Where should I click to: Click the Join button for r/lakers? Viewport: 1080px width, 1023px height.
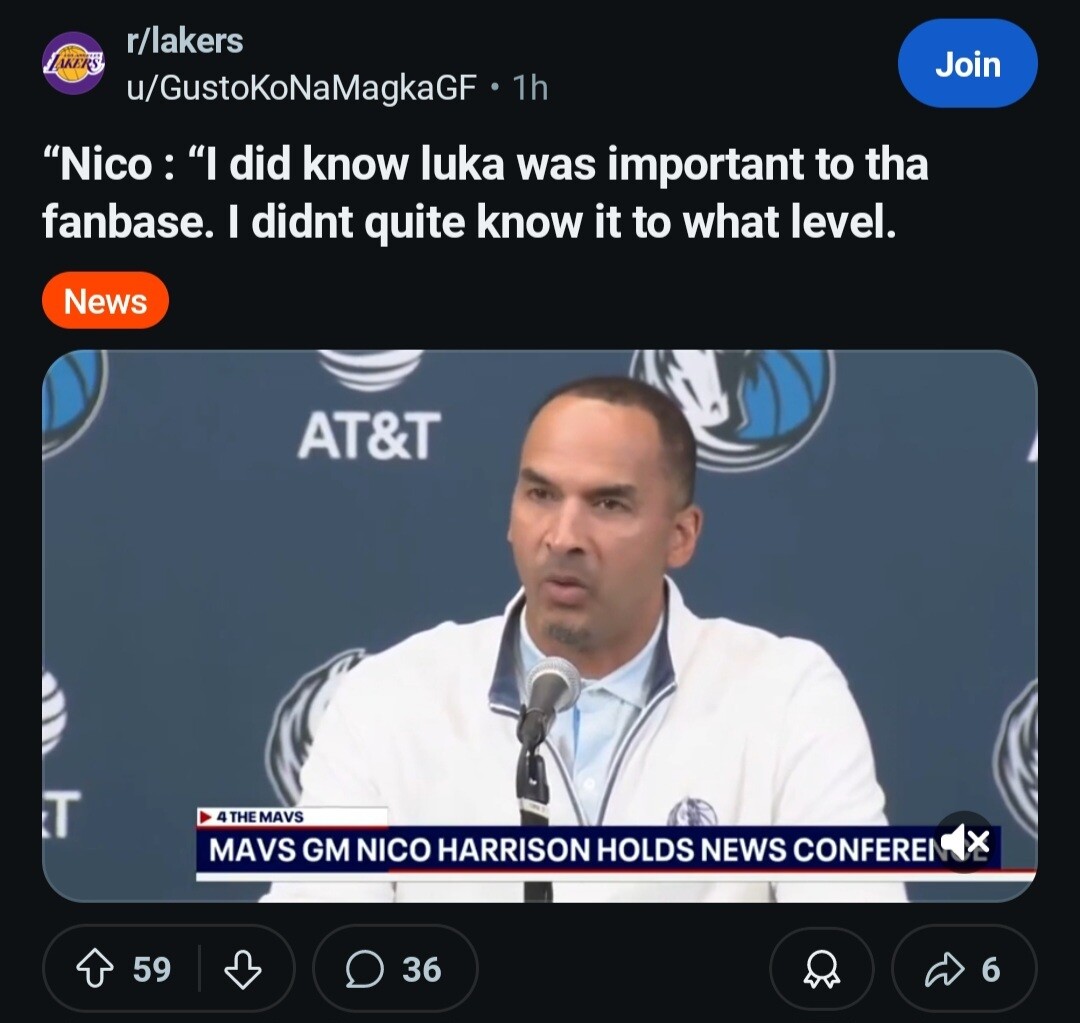967,65
